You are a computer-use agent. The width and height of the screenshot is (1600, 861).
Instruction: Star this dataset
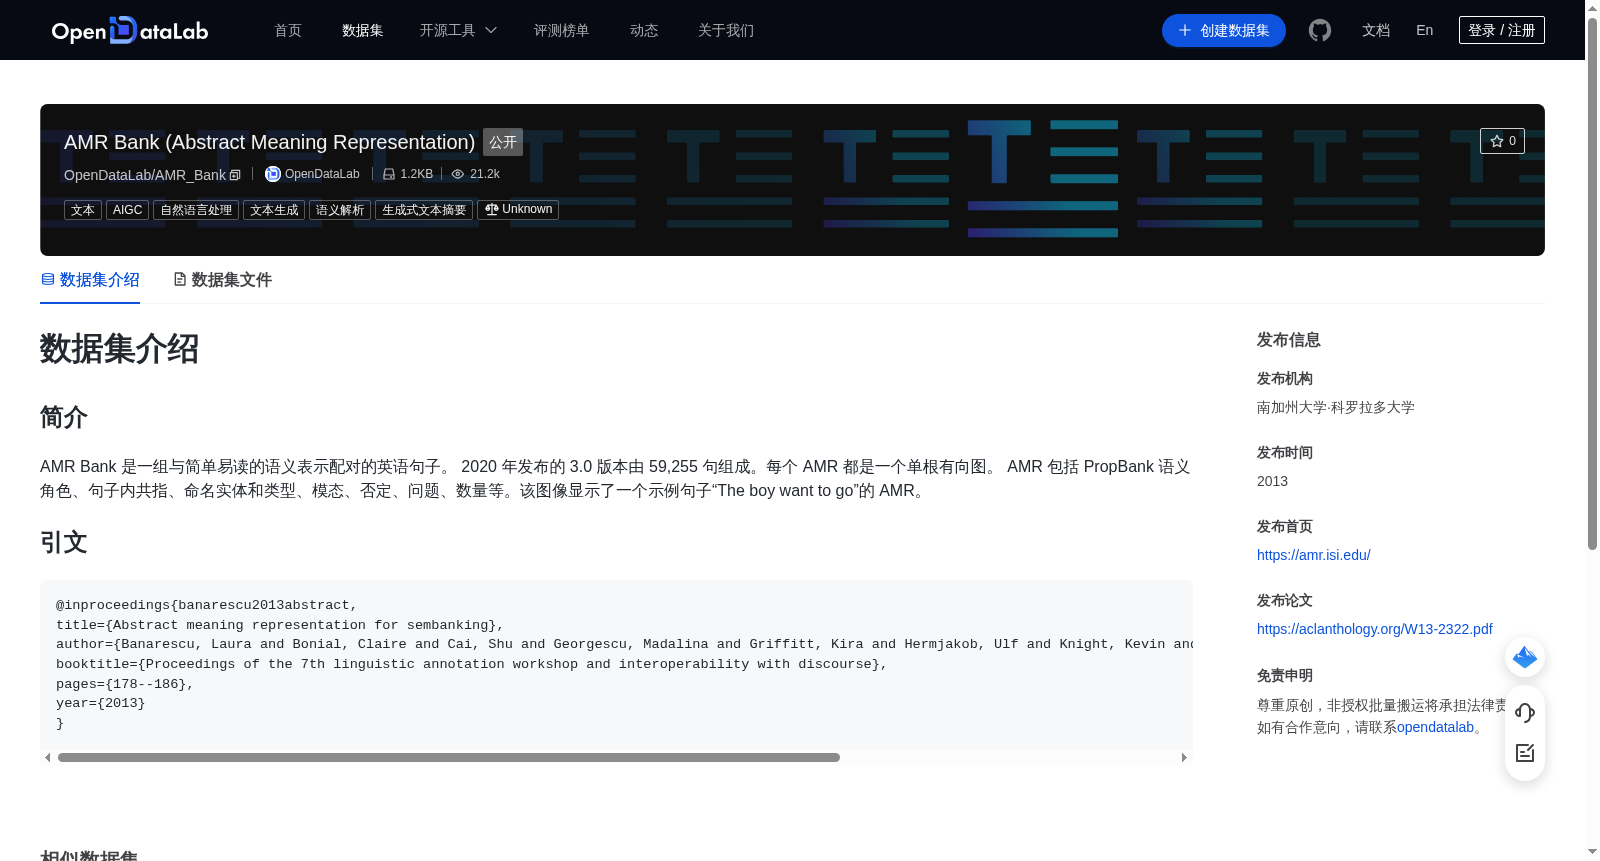tap(1502, 141)
